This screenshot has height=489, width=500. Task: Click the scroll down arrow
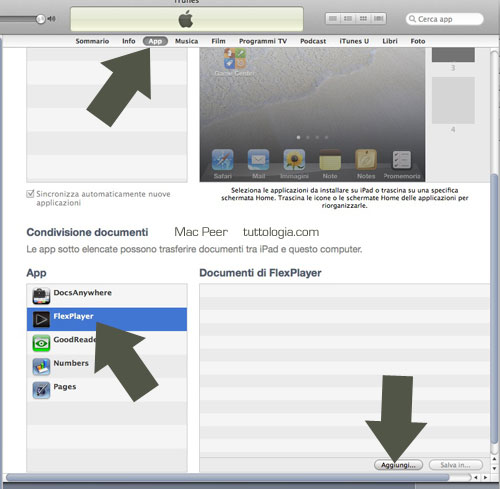tap(494, 469)
